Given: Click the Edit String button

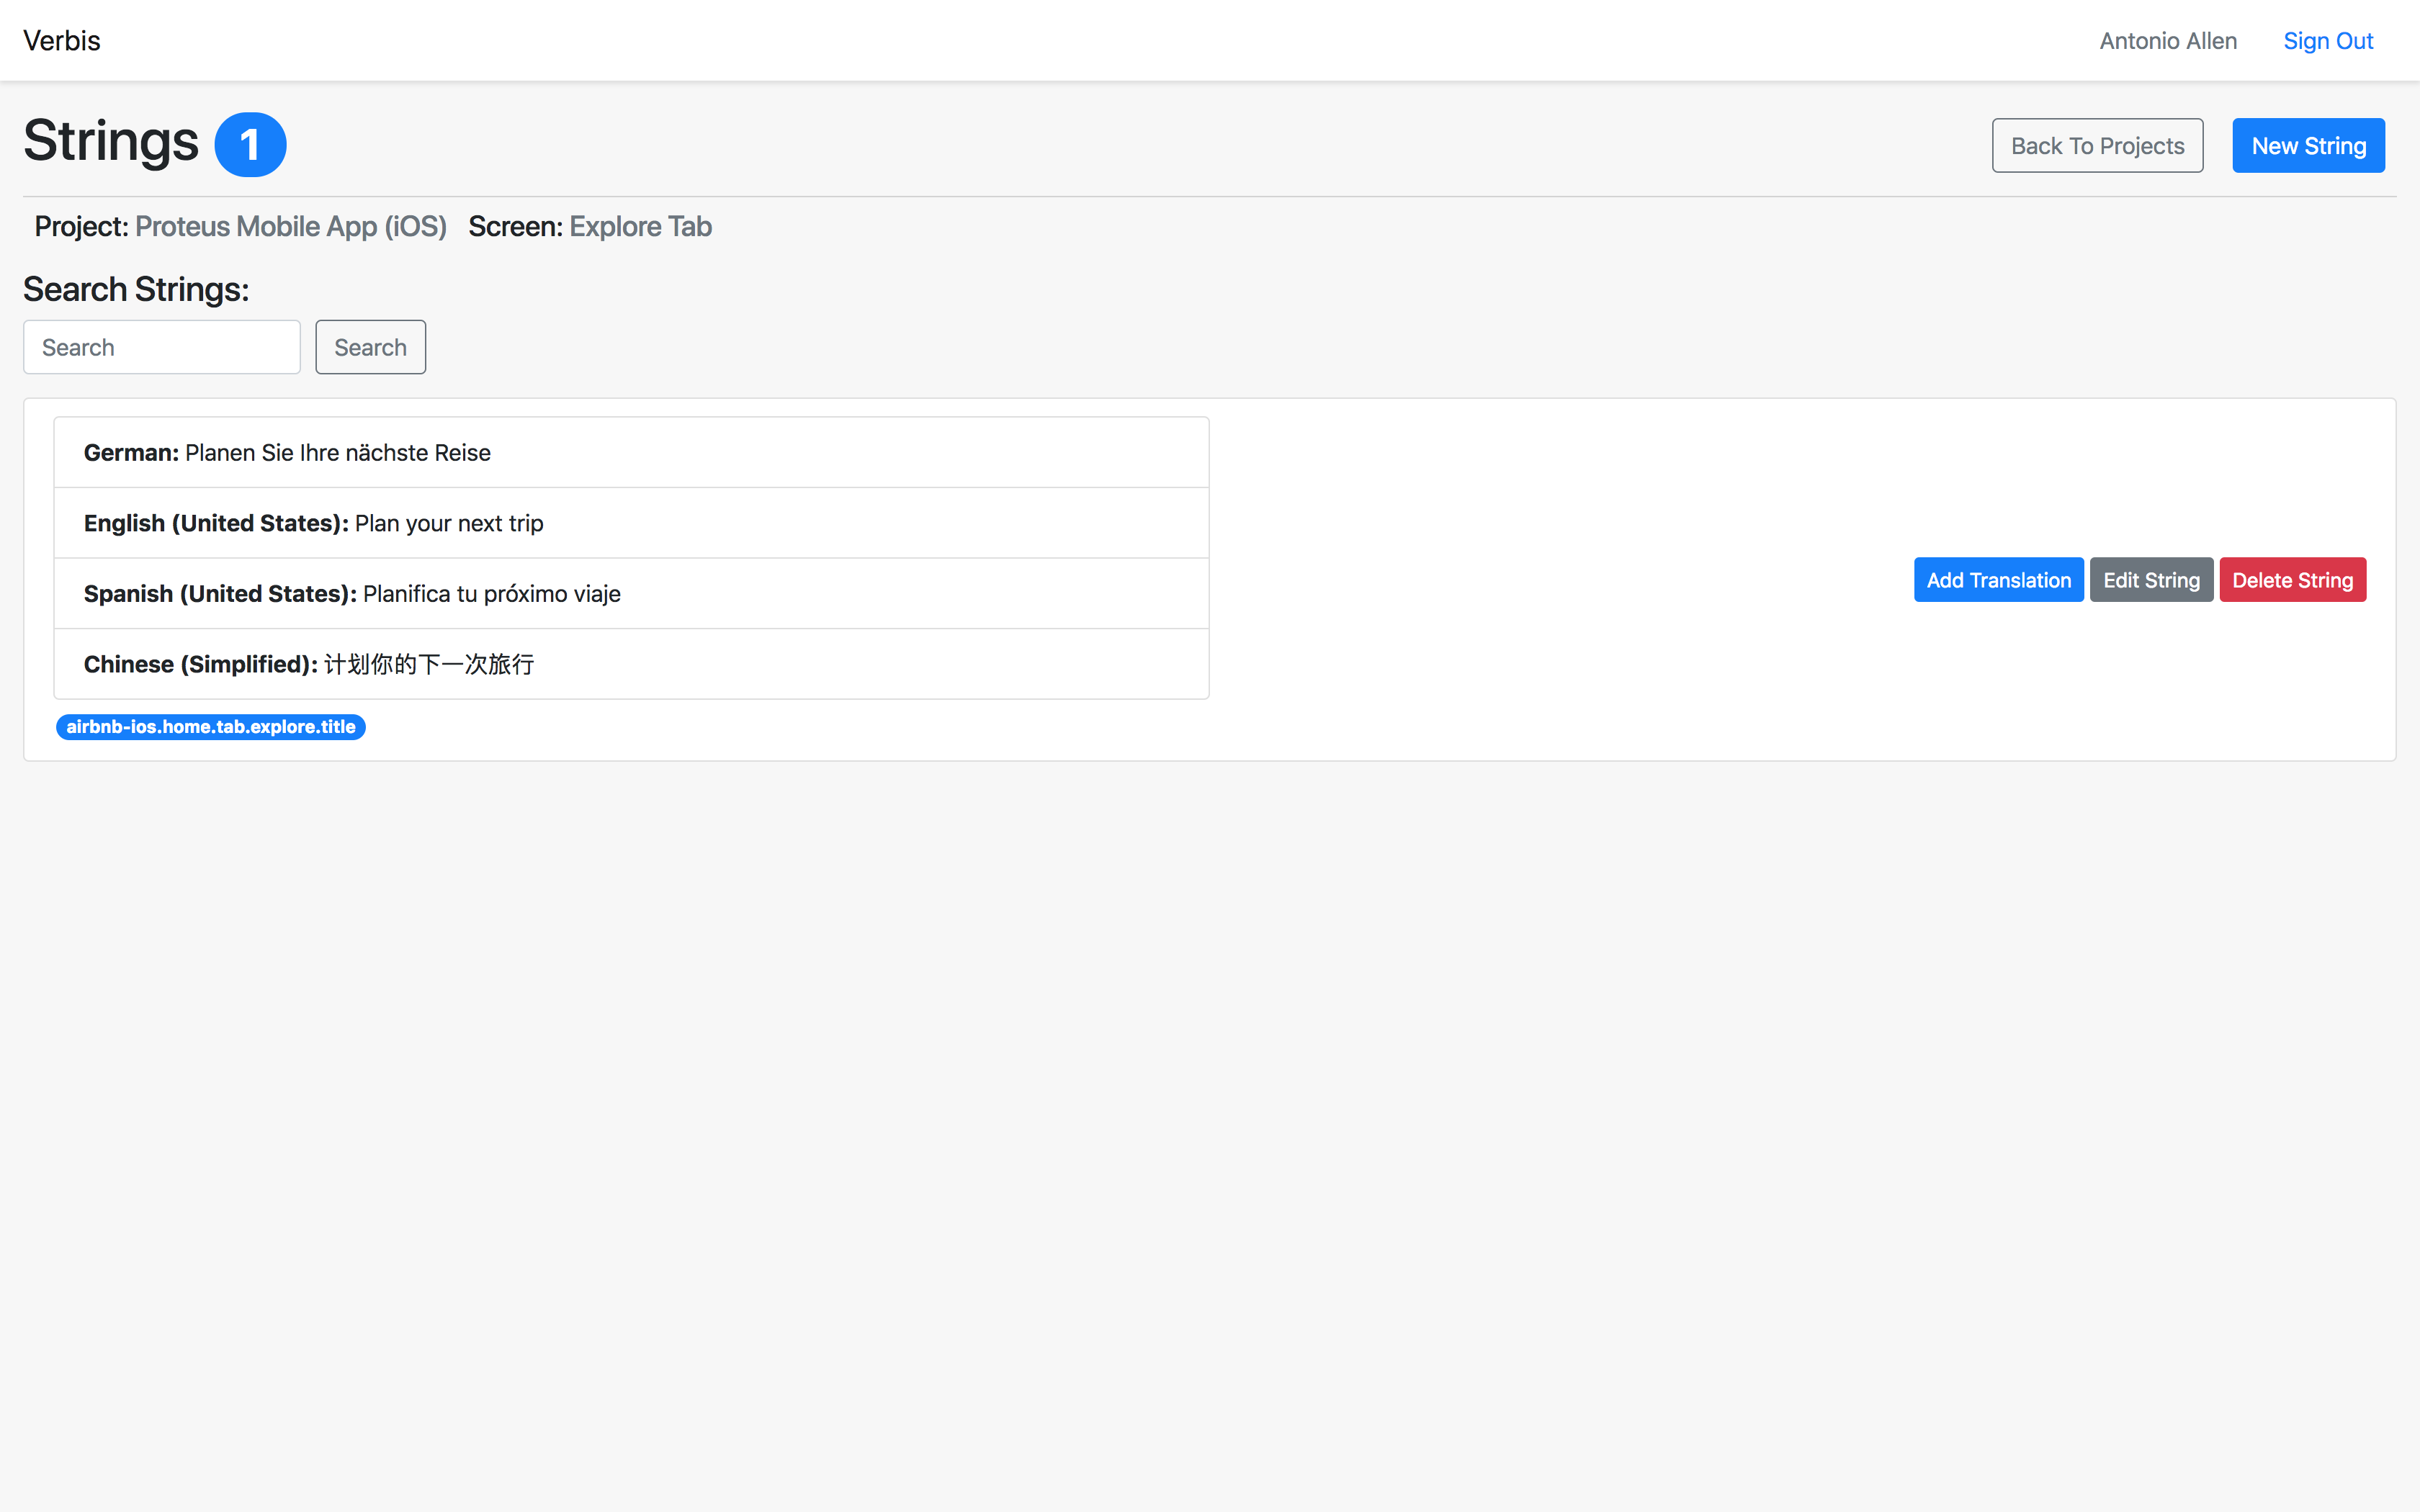Looking at the screenshot, I should [x=2151, y=580].
